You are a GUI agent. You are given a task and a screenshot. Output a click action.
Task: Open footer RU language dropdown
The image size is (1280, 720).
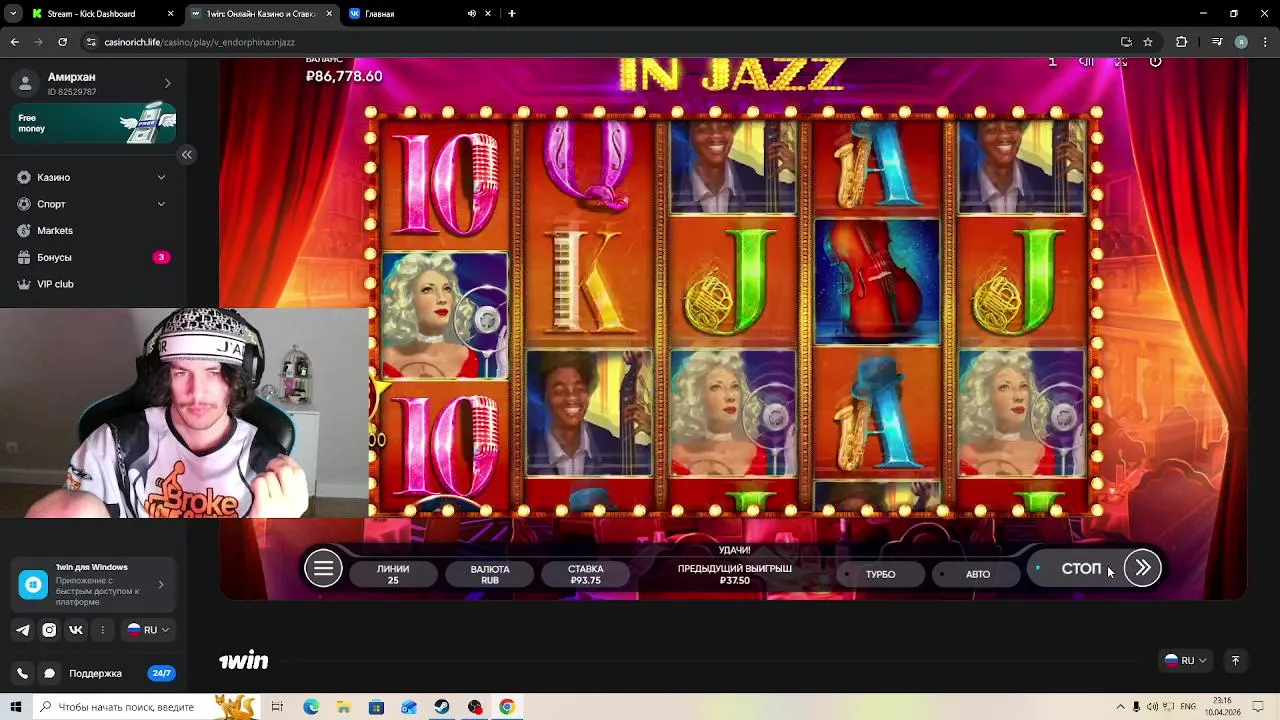1186,661
